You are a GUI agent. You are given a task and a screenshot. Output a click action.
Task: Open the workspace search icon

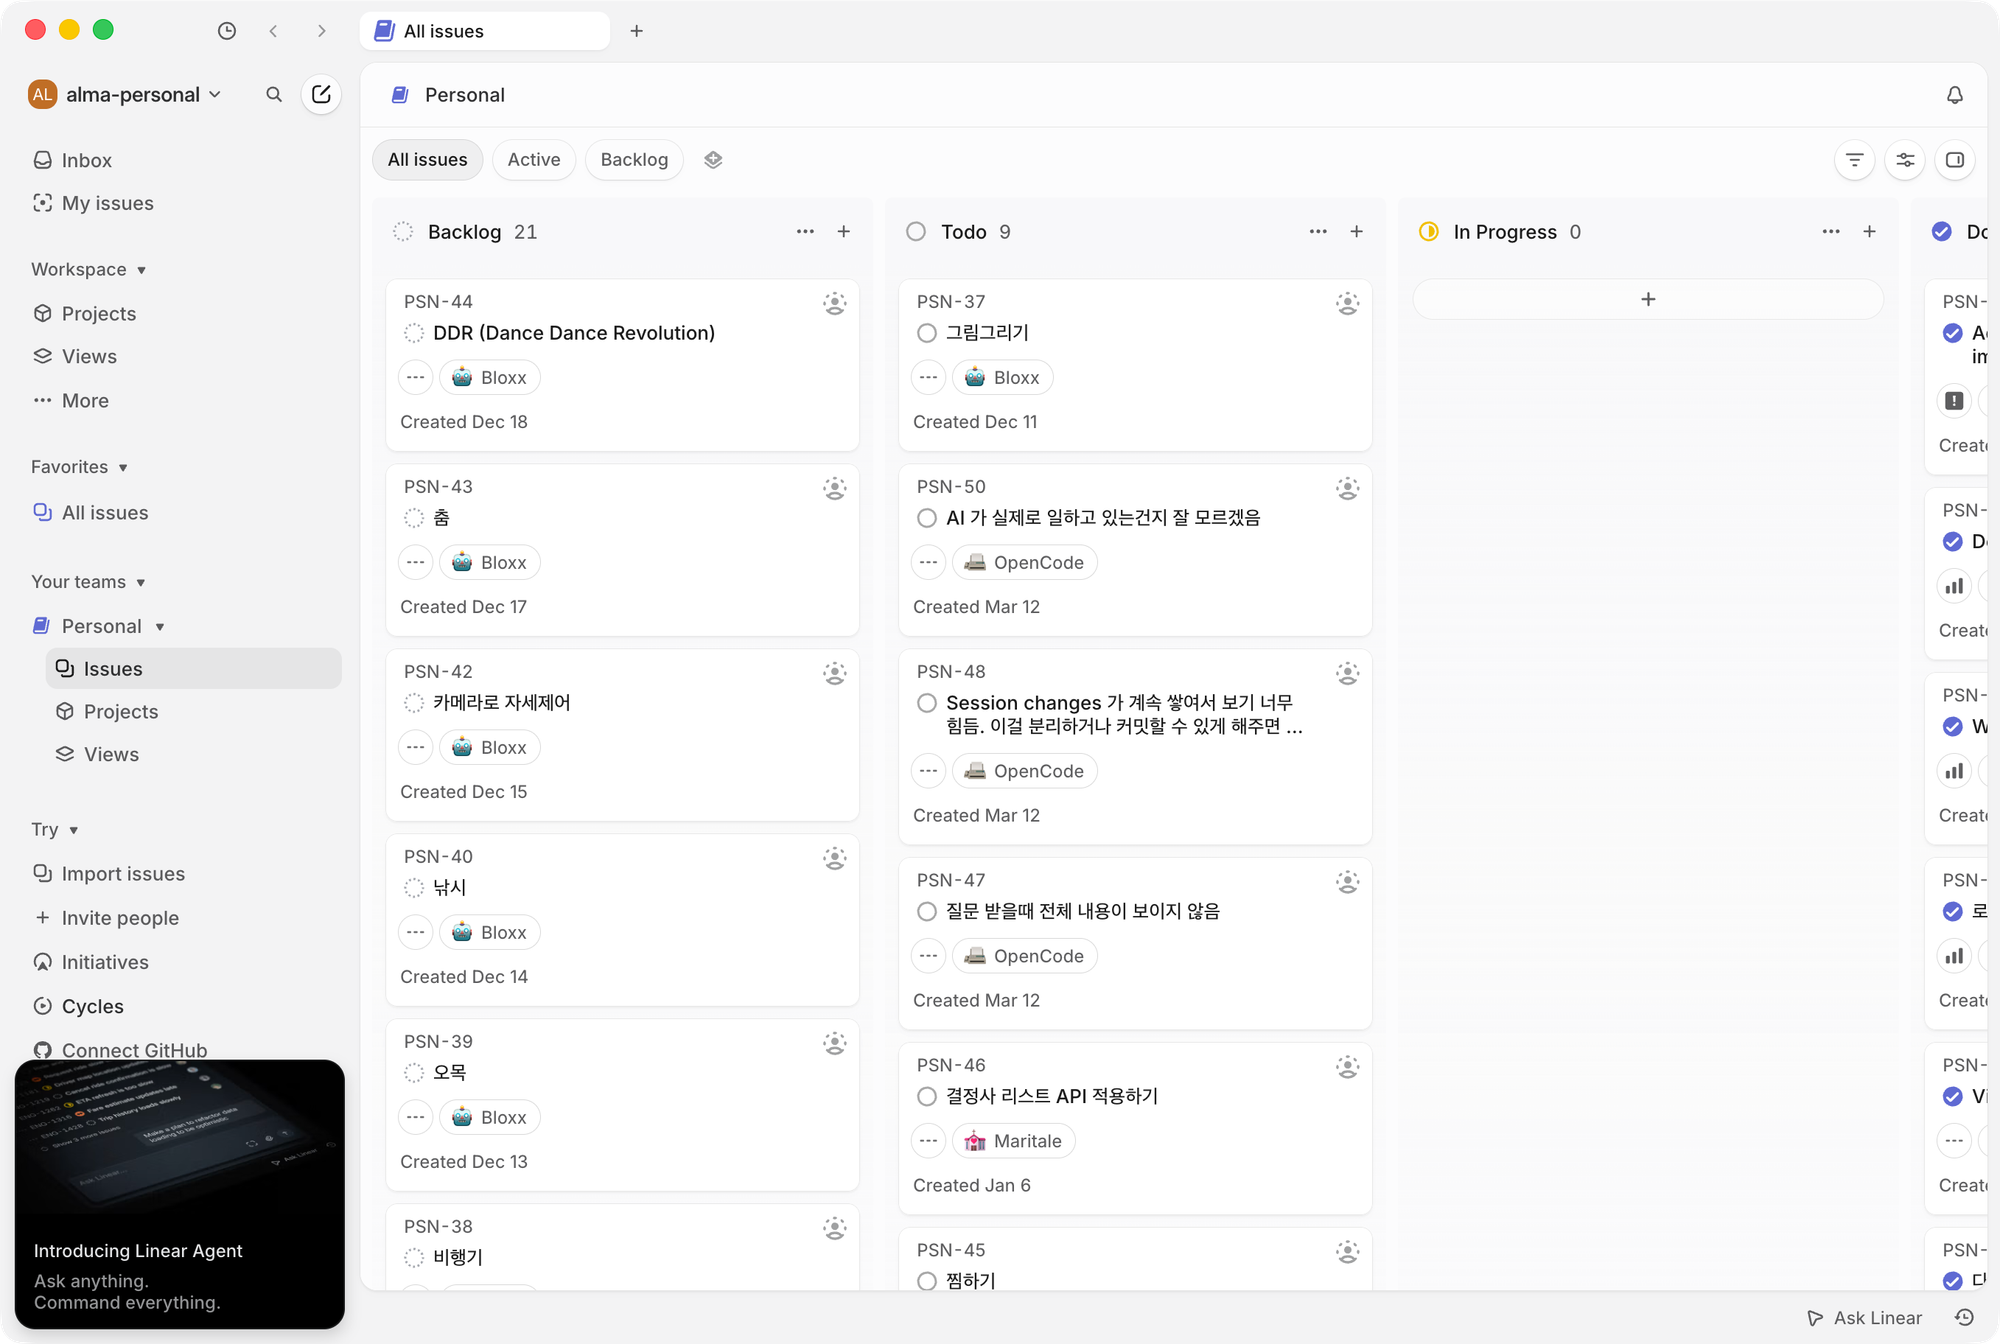click(274, 94)
